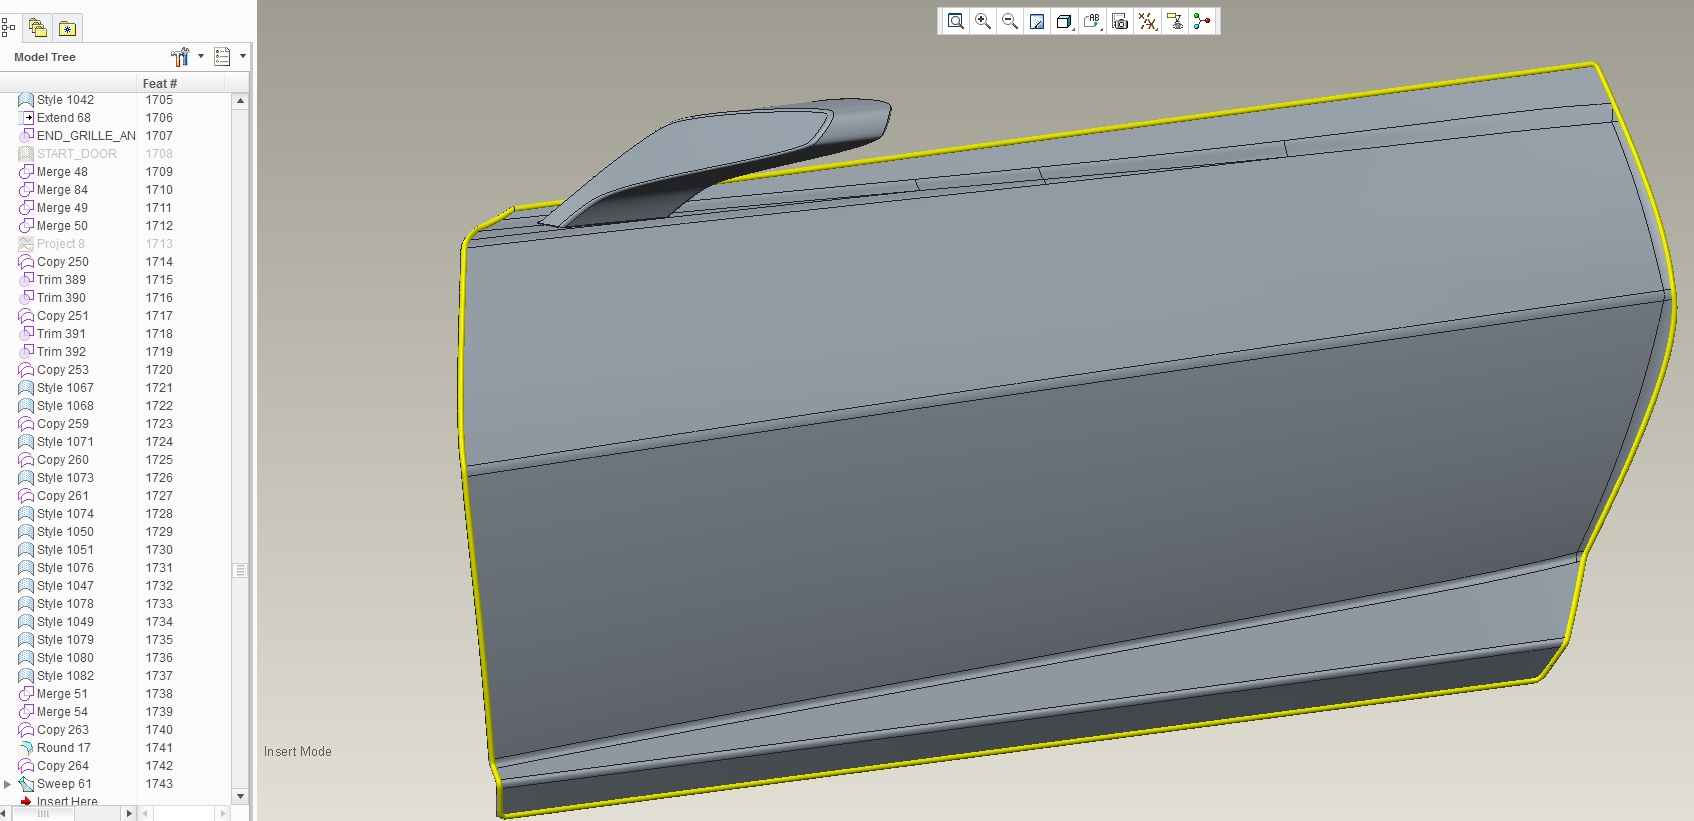1694x821 pixels.
Task: Click the Model Tree Settings hammer icon
Action: (180, 57)
